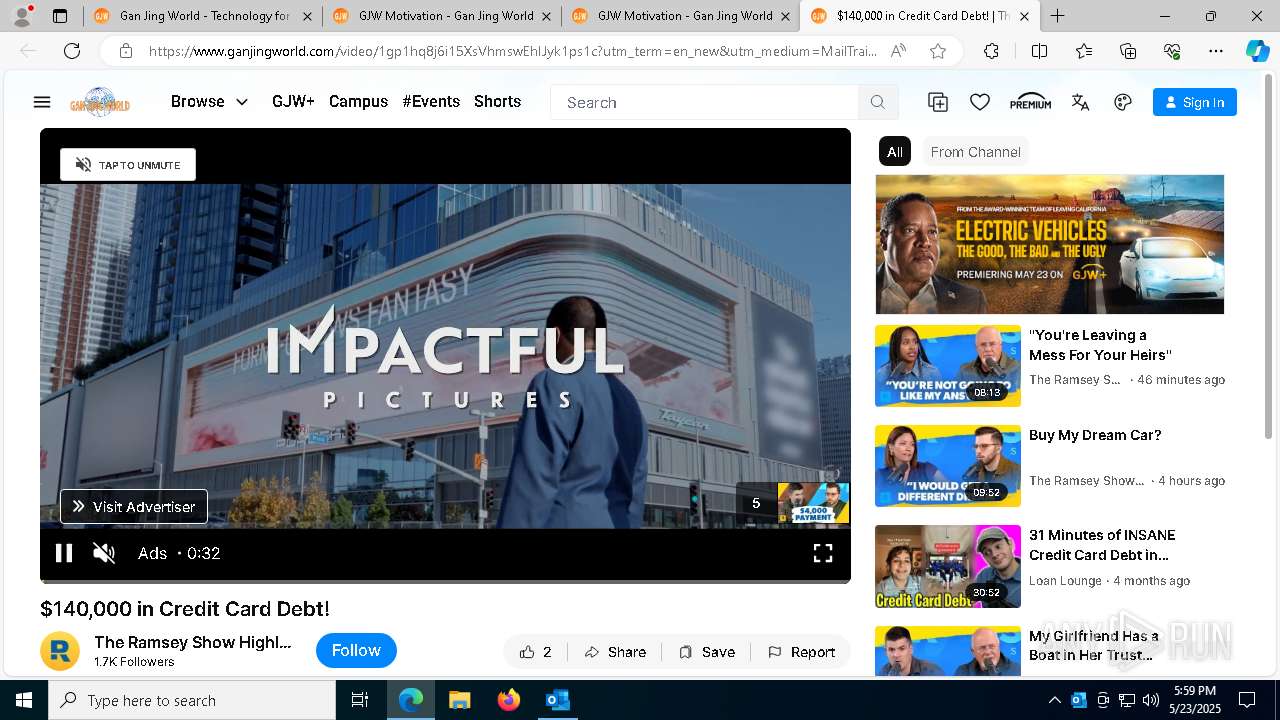This screenshot has height=720, width=1280.
Task: Close the $140,000 in Credit Card Debt tab
Action: [1024, 16]
